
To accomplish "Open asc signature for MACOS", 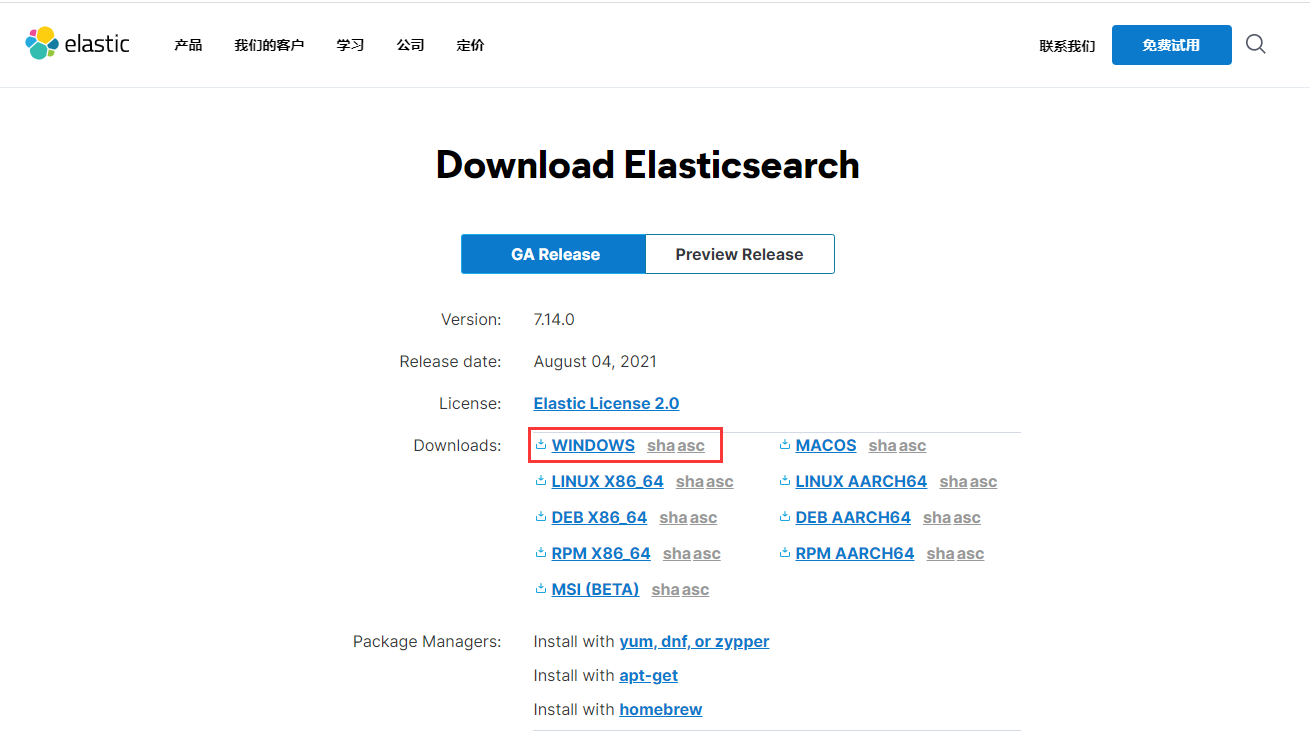I will [912, 446].
